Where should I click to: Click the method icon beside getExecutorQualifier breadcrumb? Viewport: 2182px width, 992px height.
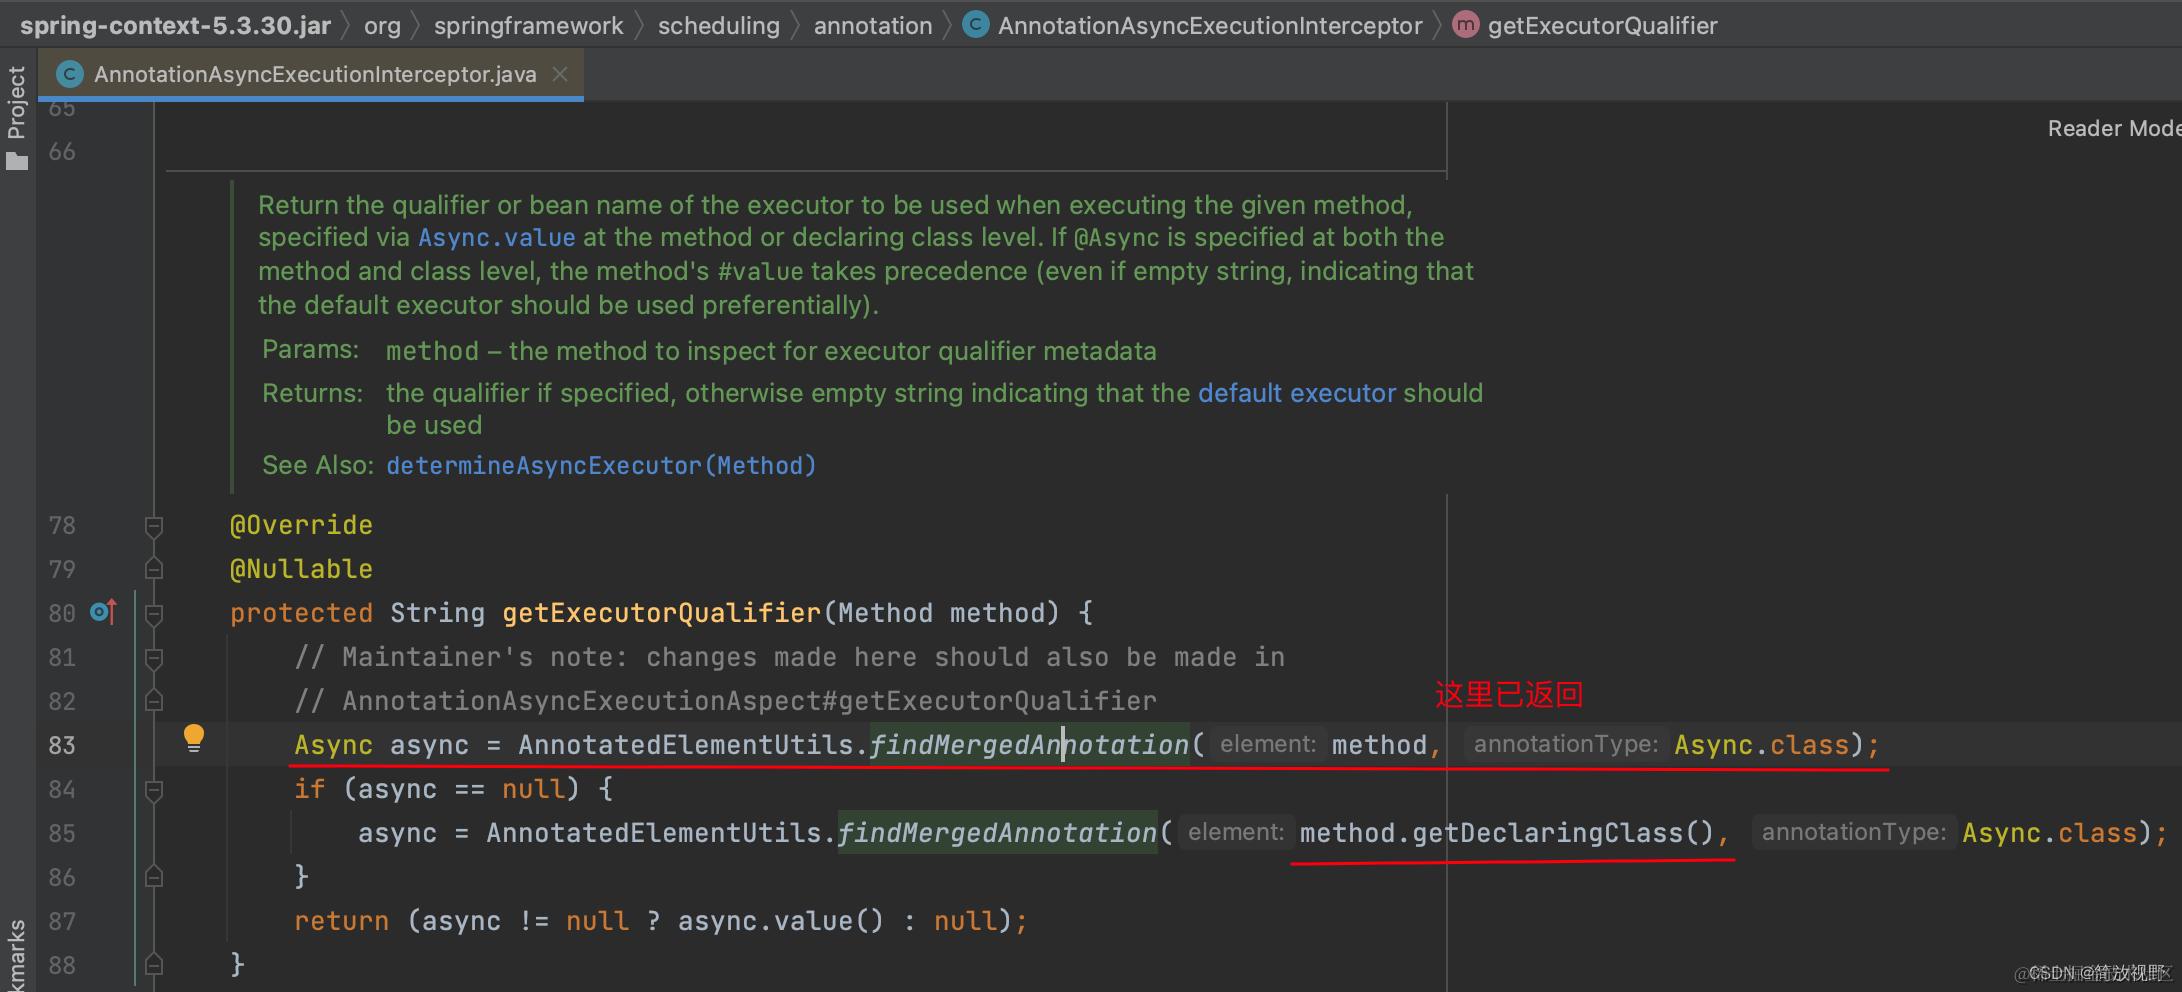[1465, 25]
